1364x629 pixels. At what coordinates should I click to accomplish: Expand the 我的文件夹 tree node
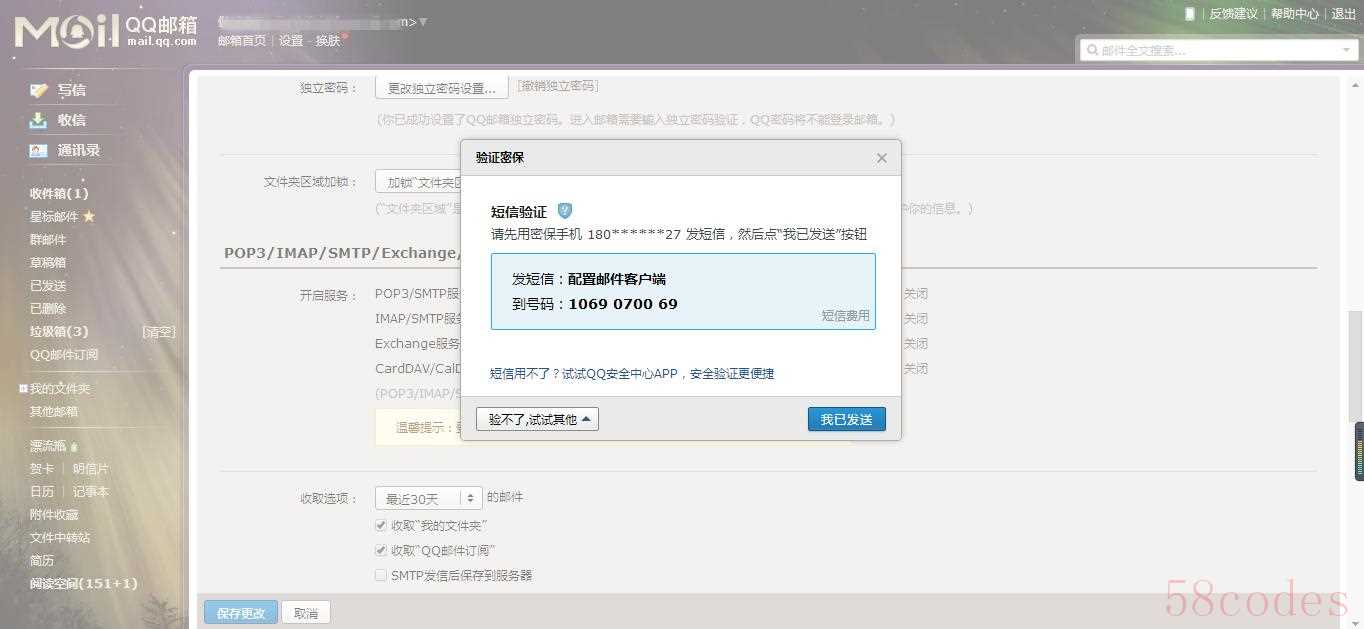coord(23,389)
